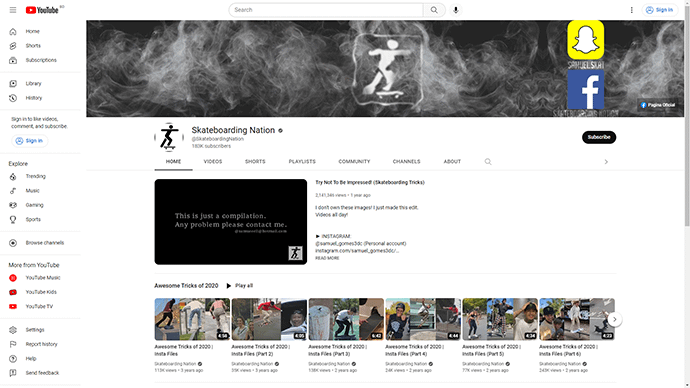The width and height of the screenshot is (690, 388).
Task: Click the search magnifier button
Action: [x=434, y=10]
